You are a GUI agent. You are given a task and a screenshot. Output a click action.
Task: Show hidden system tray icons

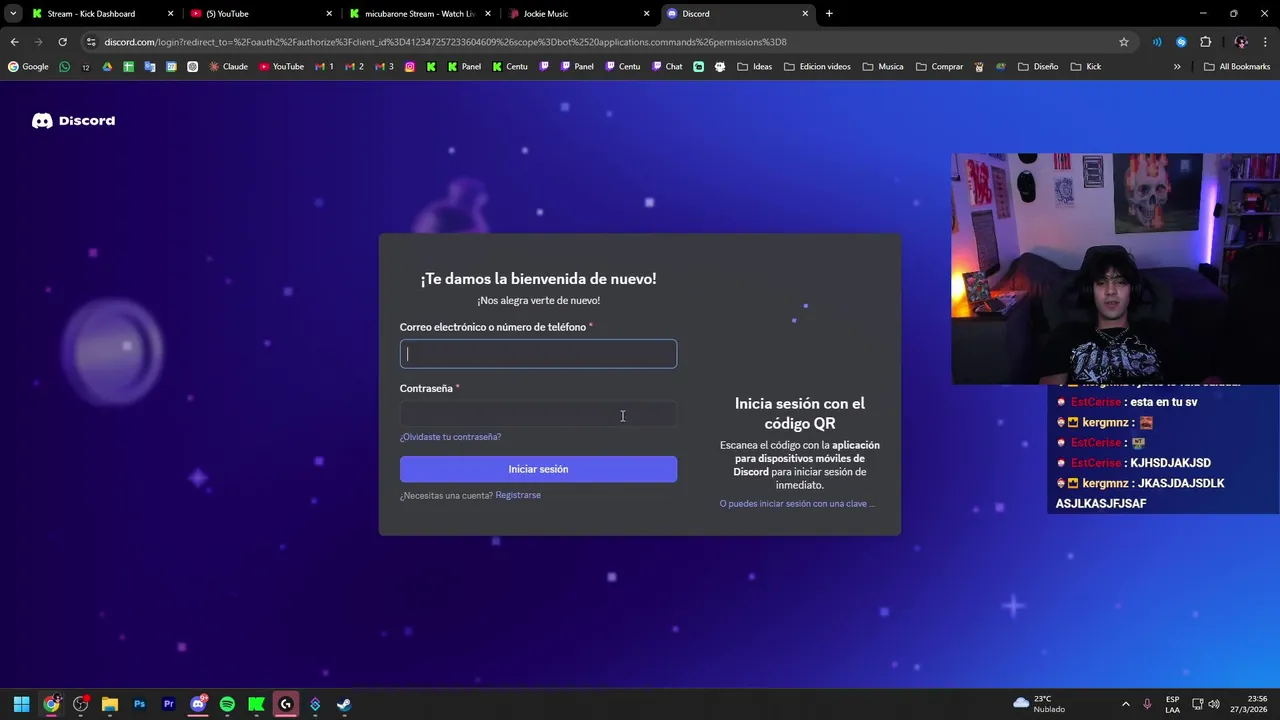coord(1125,704)
